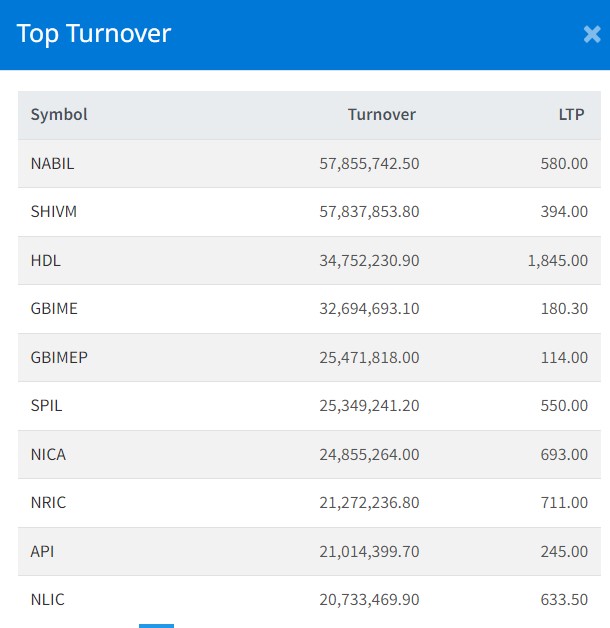This screenshot has height=628, width=610.
Task: Open the GBIME symbol entry
Action: coord(54,309)
